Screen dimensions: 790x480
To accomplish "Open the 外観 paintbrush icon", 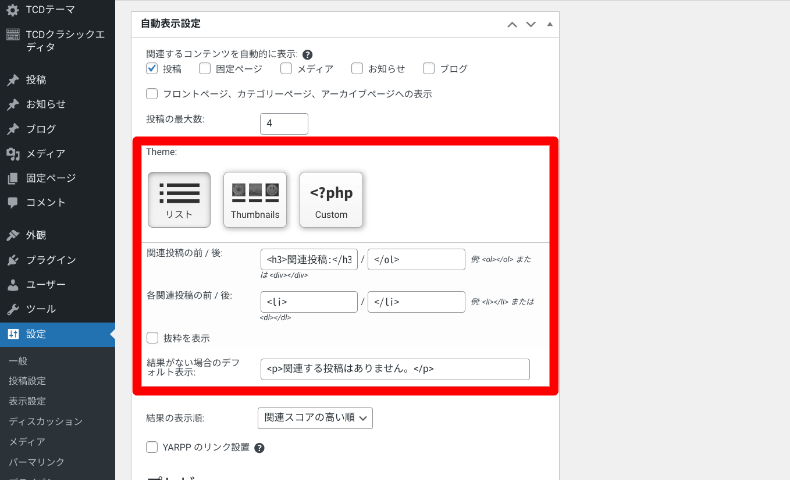I will tap(13, 235).
